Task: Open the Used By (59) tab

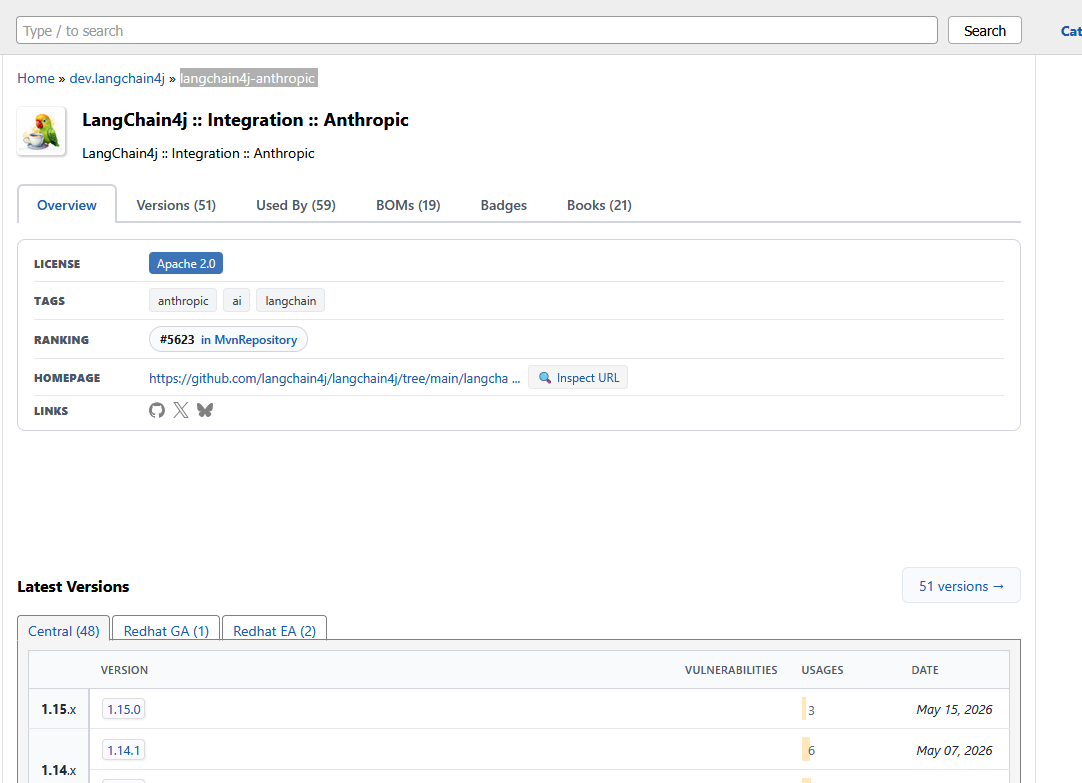Action: click(296, 205)
